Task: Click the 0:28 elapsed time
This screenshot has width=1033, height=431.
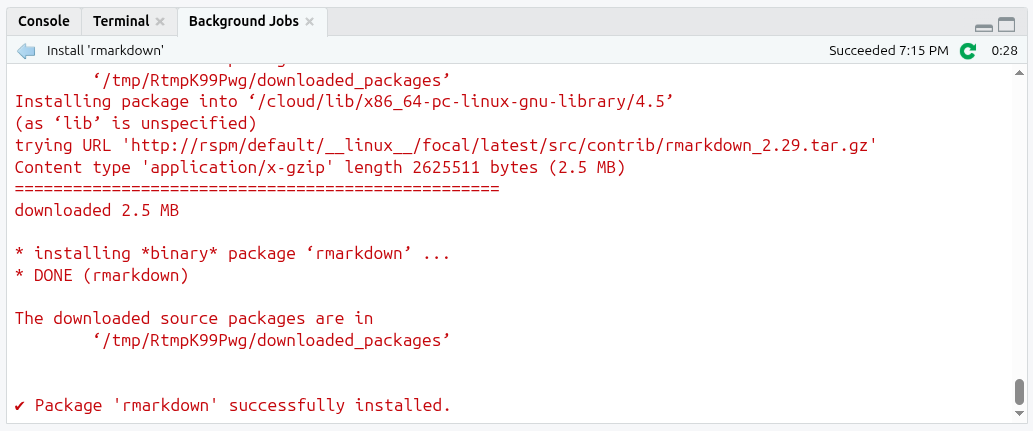Action: pos(1004,50)
